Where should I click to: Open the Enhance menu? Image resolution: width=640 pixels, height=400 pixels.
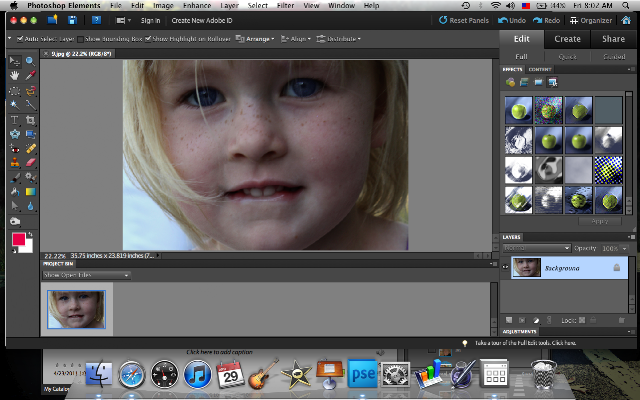coord(196,5)
